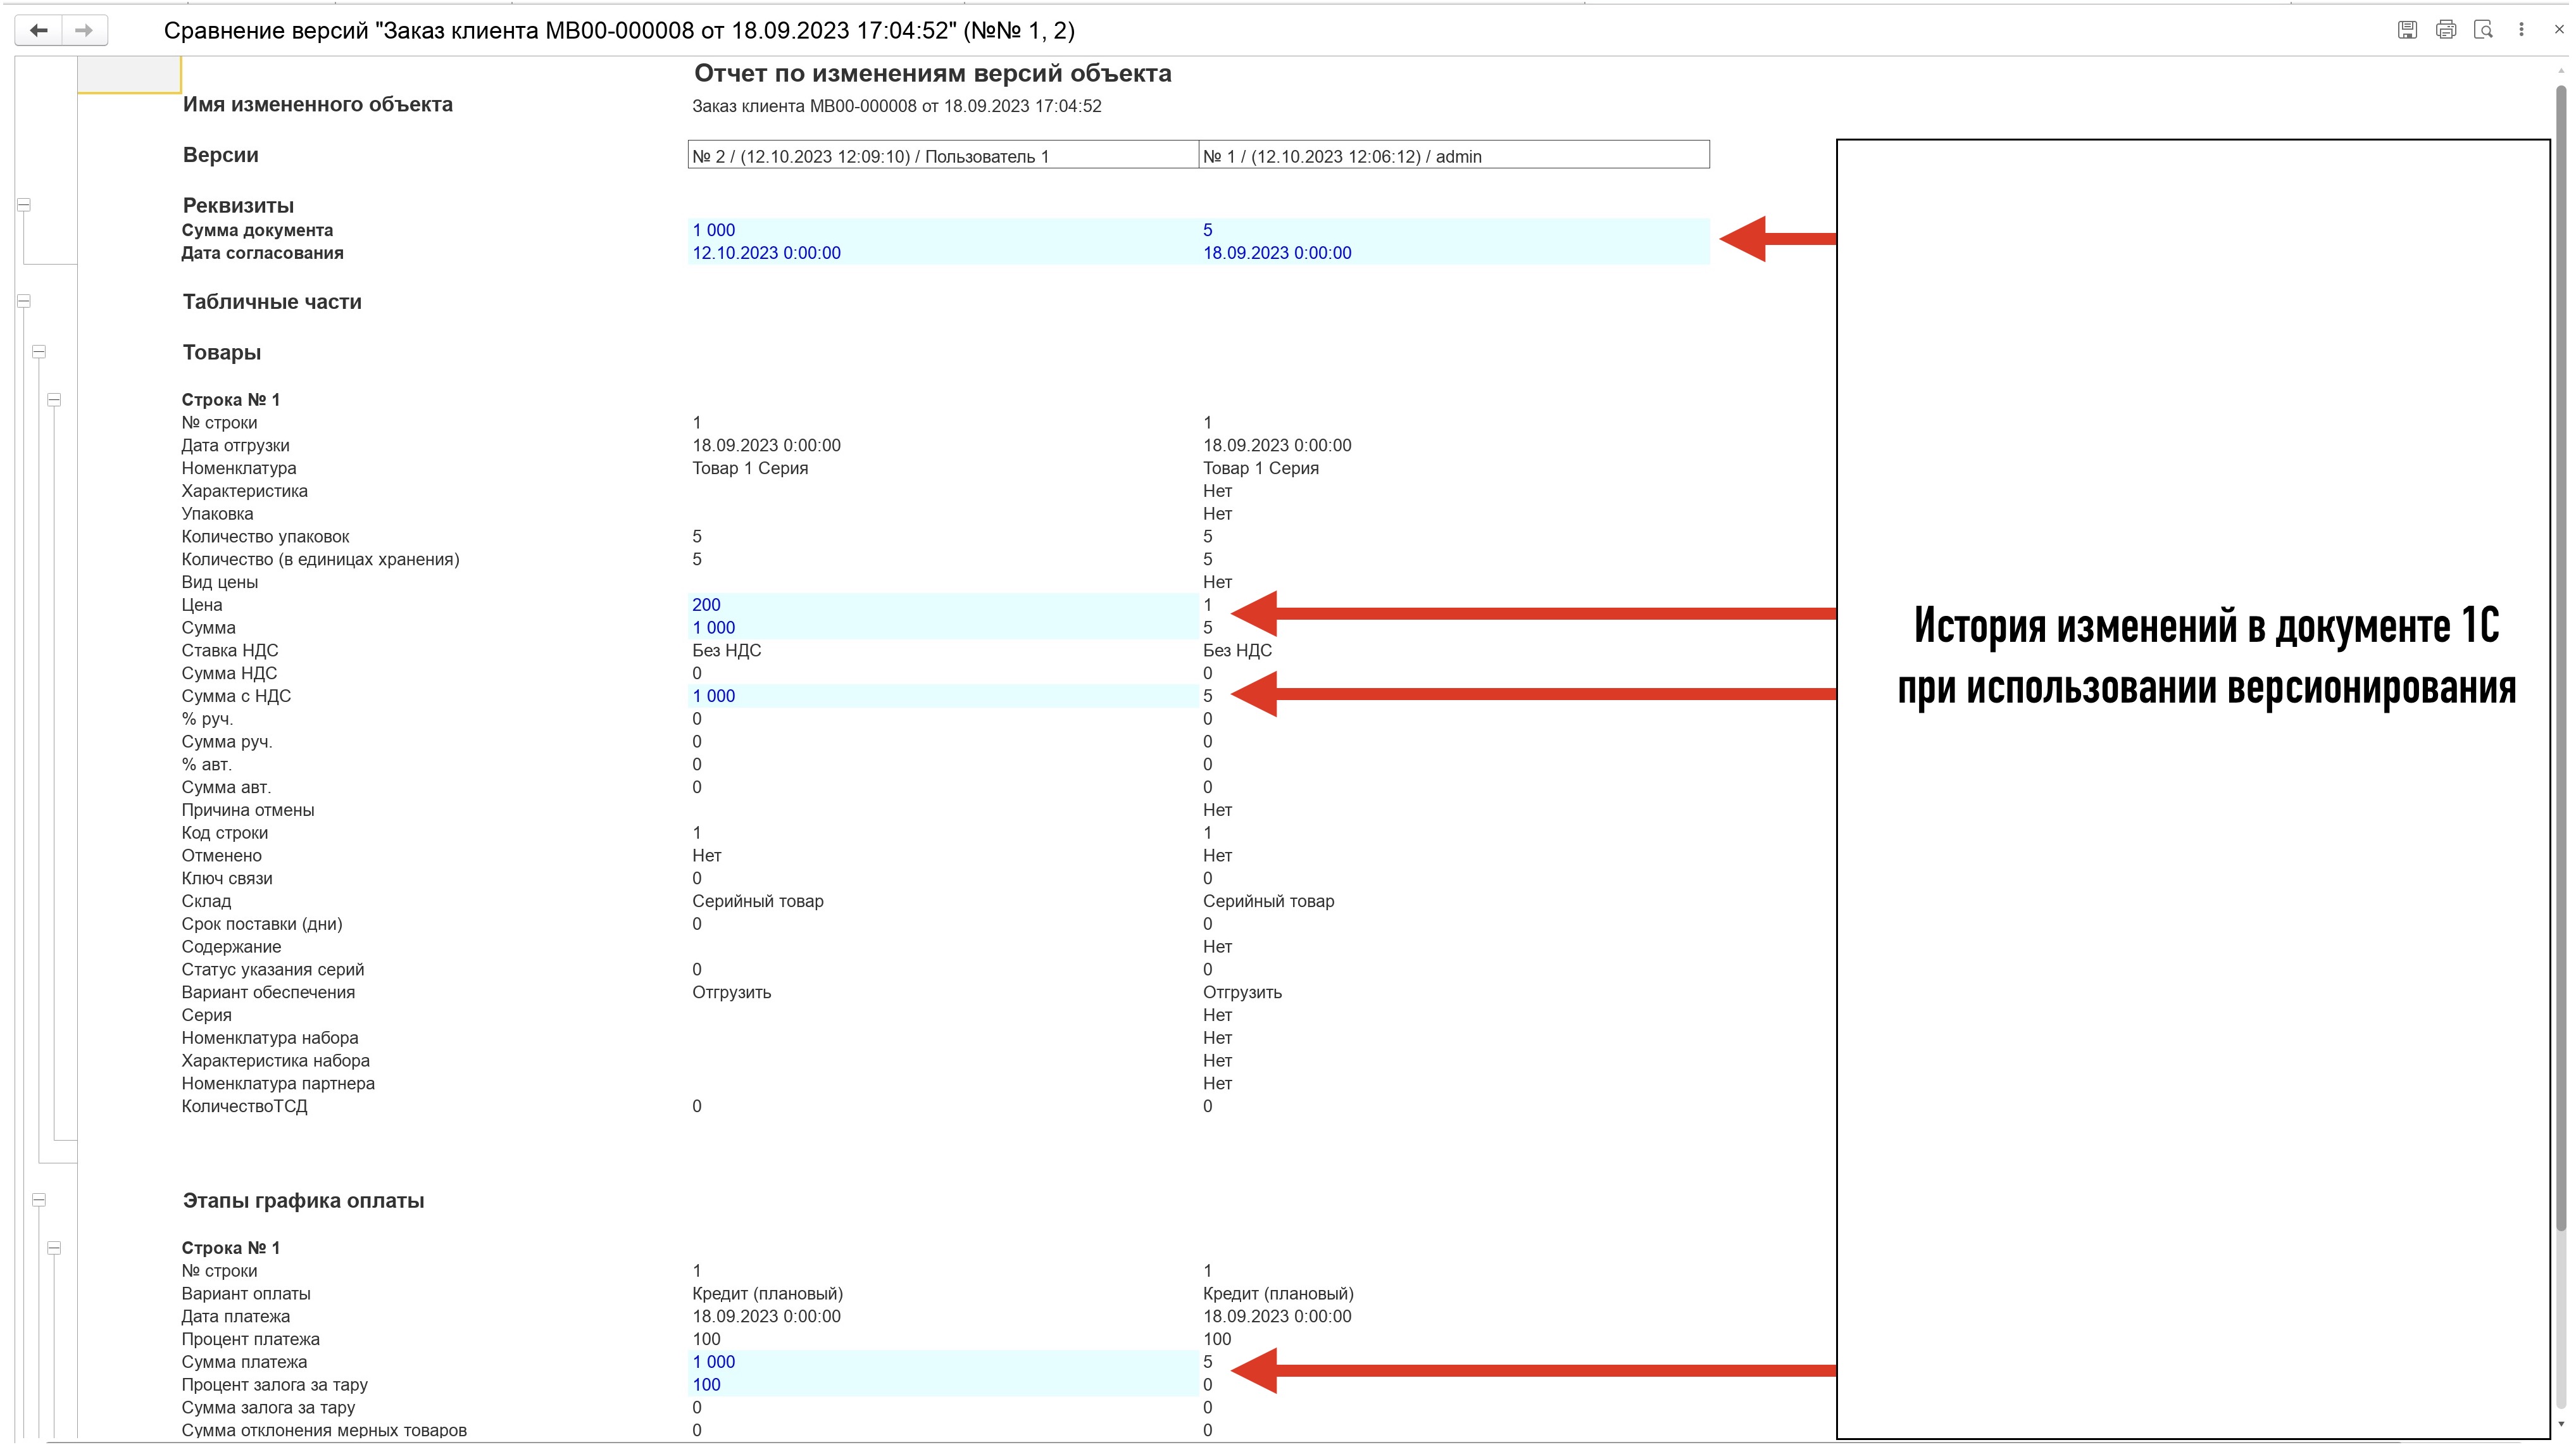The width and height of the screenshot is (2576, 1447).
Task: Save the version comparison report
Action: (2407, 30)
